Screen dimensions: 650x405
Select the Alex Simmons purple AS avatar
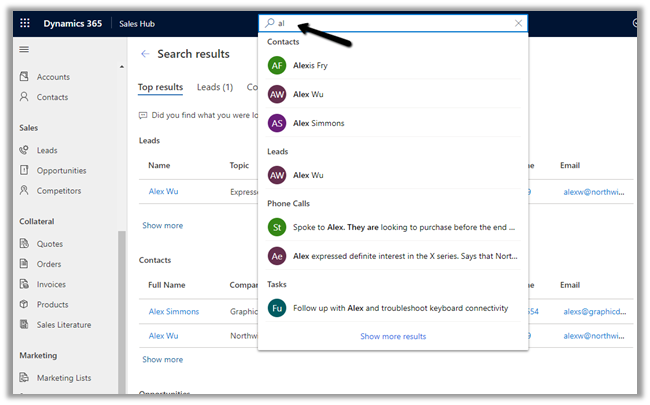tap(277, 123)
